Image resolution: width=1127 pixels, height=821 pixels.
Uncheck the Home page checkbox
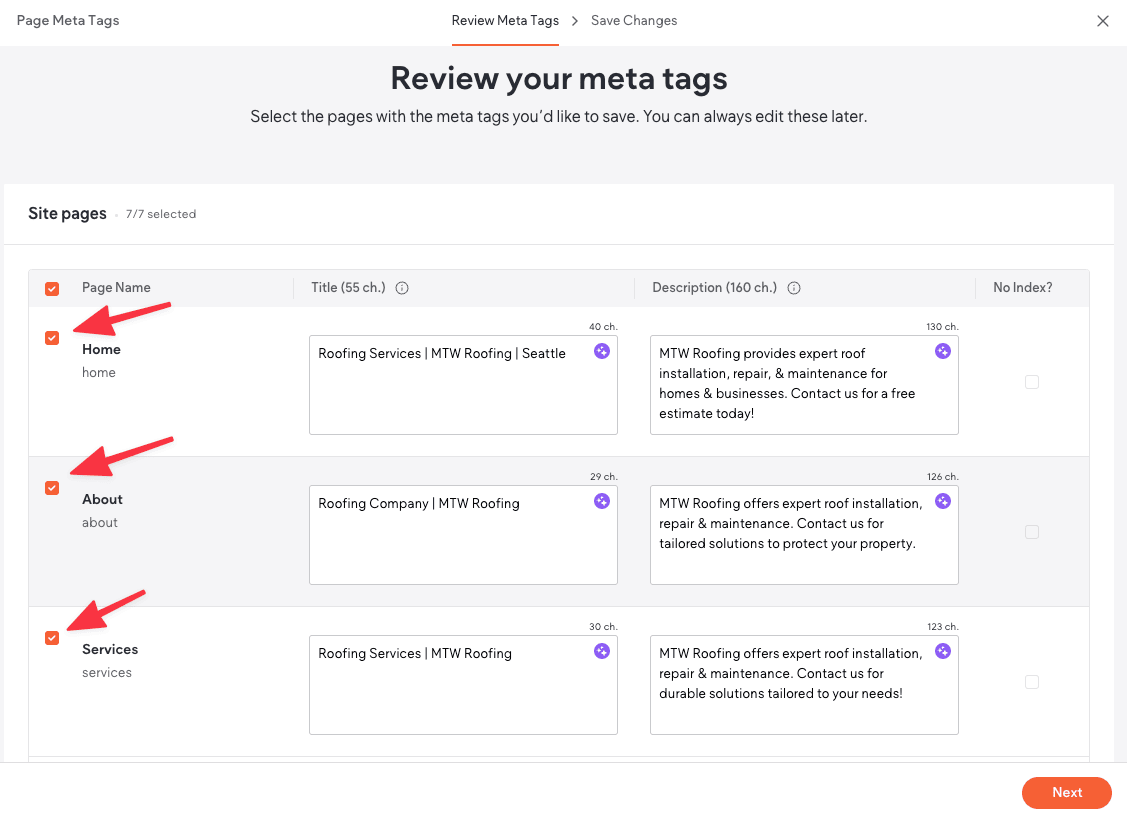pyautogui.click(x=52, y=338)
